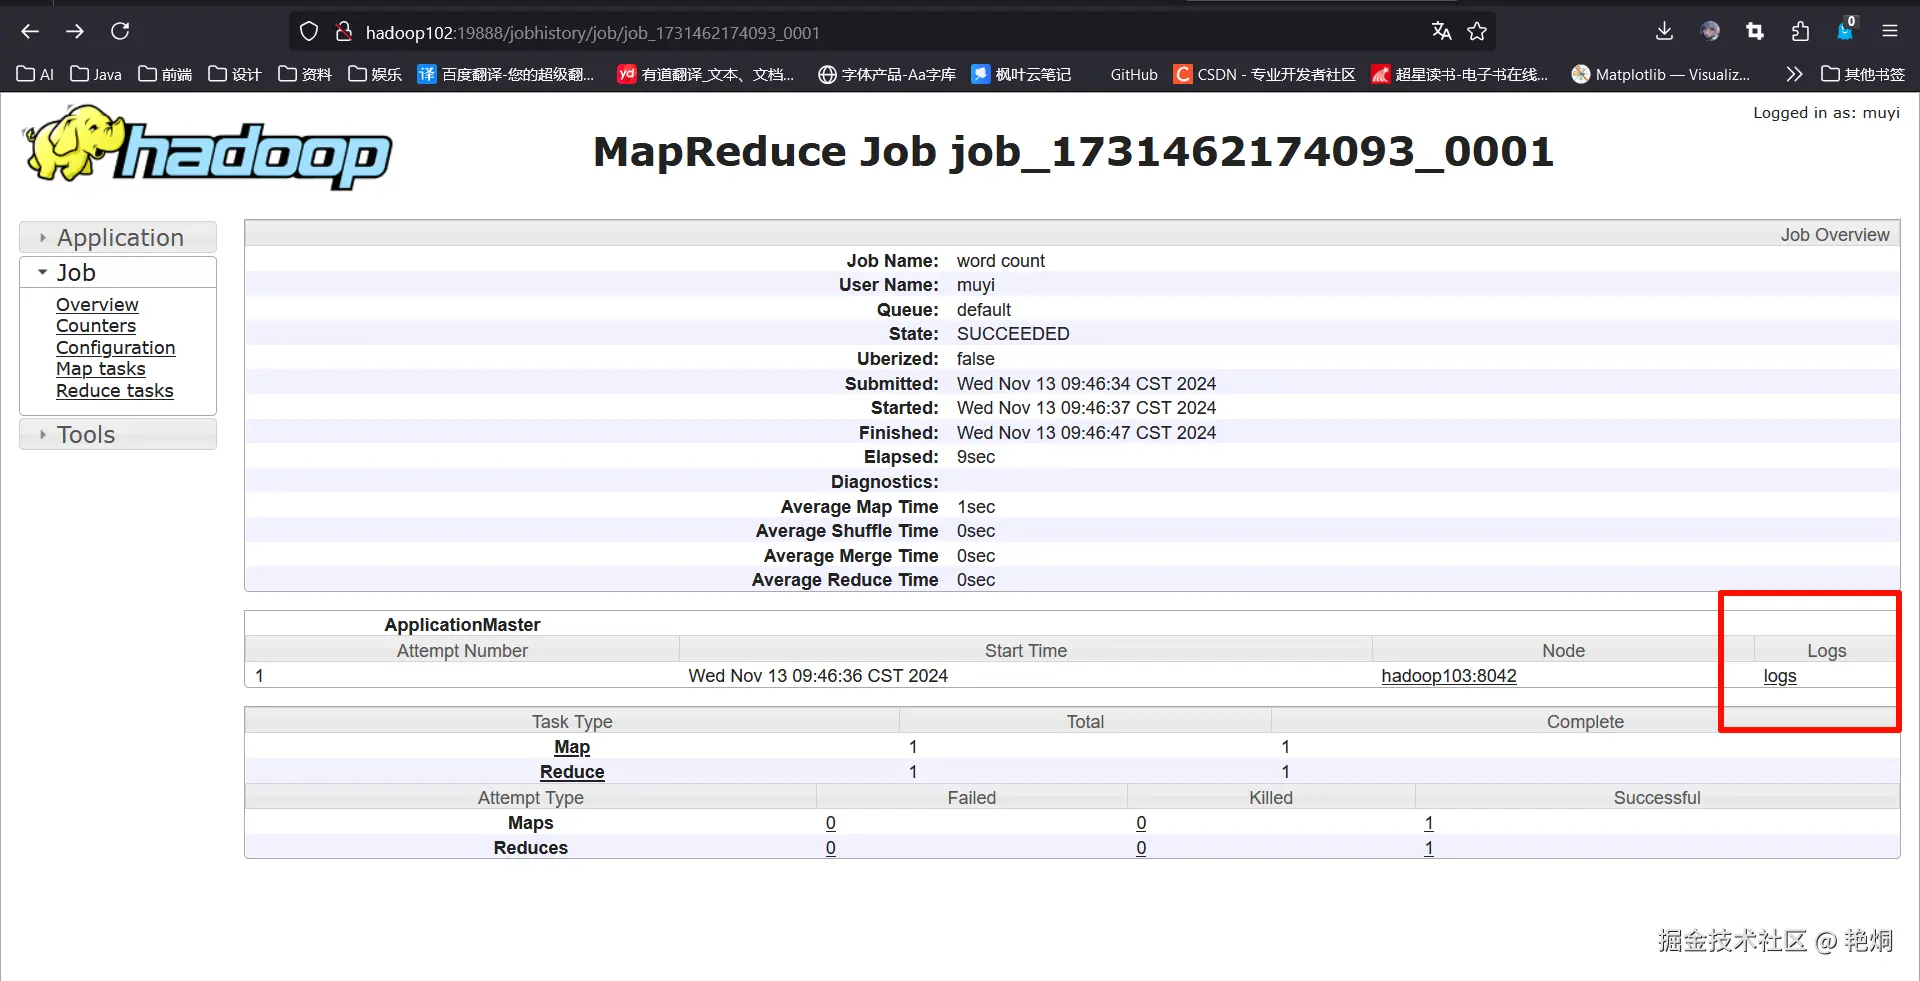
Task: Open the CSDN bookmark
Action: [x=1265, y=74]
